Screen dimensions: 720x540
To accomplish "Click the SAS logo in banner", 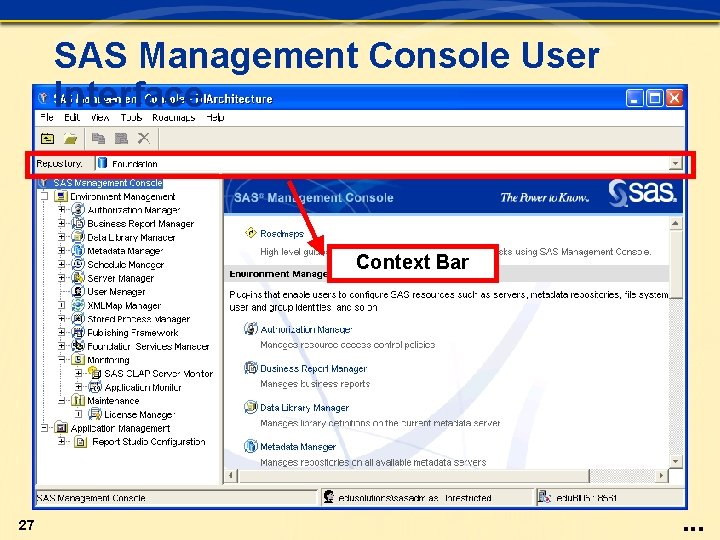I will tap(642, 193).
